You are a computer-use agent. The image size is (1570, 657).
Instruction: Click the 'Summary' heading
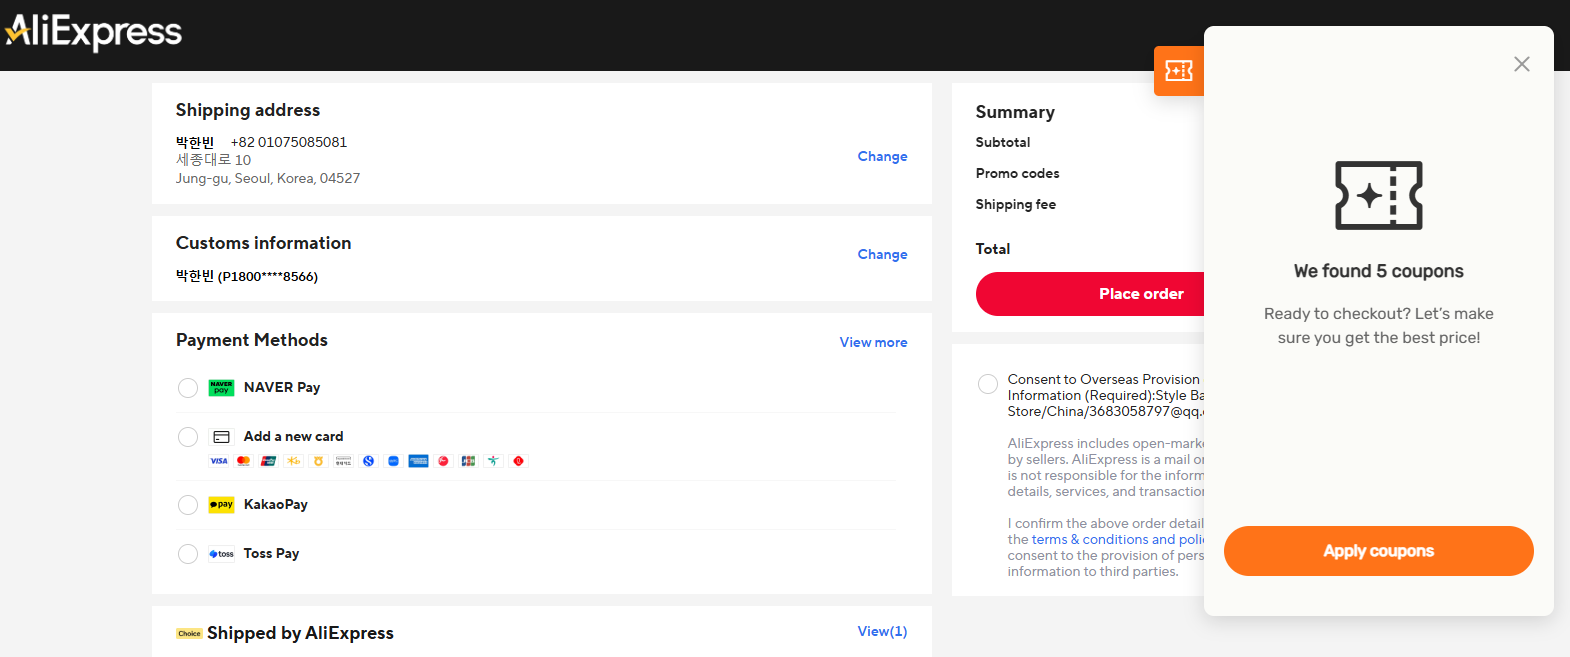pos(1015,112)
